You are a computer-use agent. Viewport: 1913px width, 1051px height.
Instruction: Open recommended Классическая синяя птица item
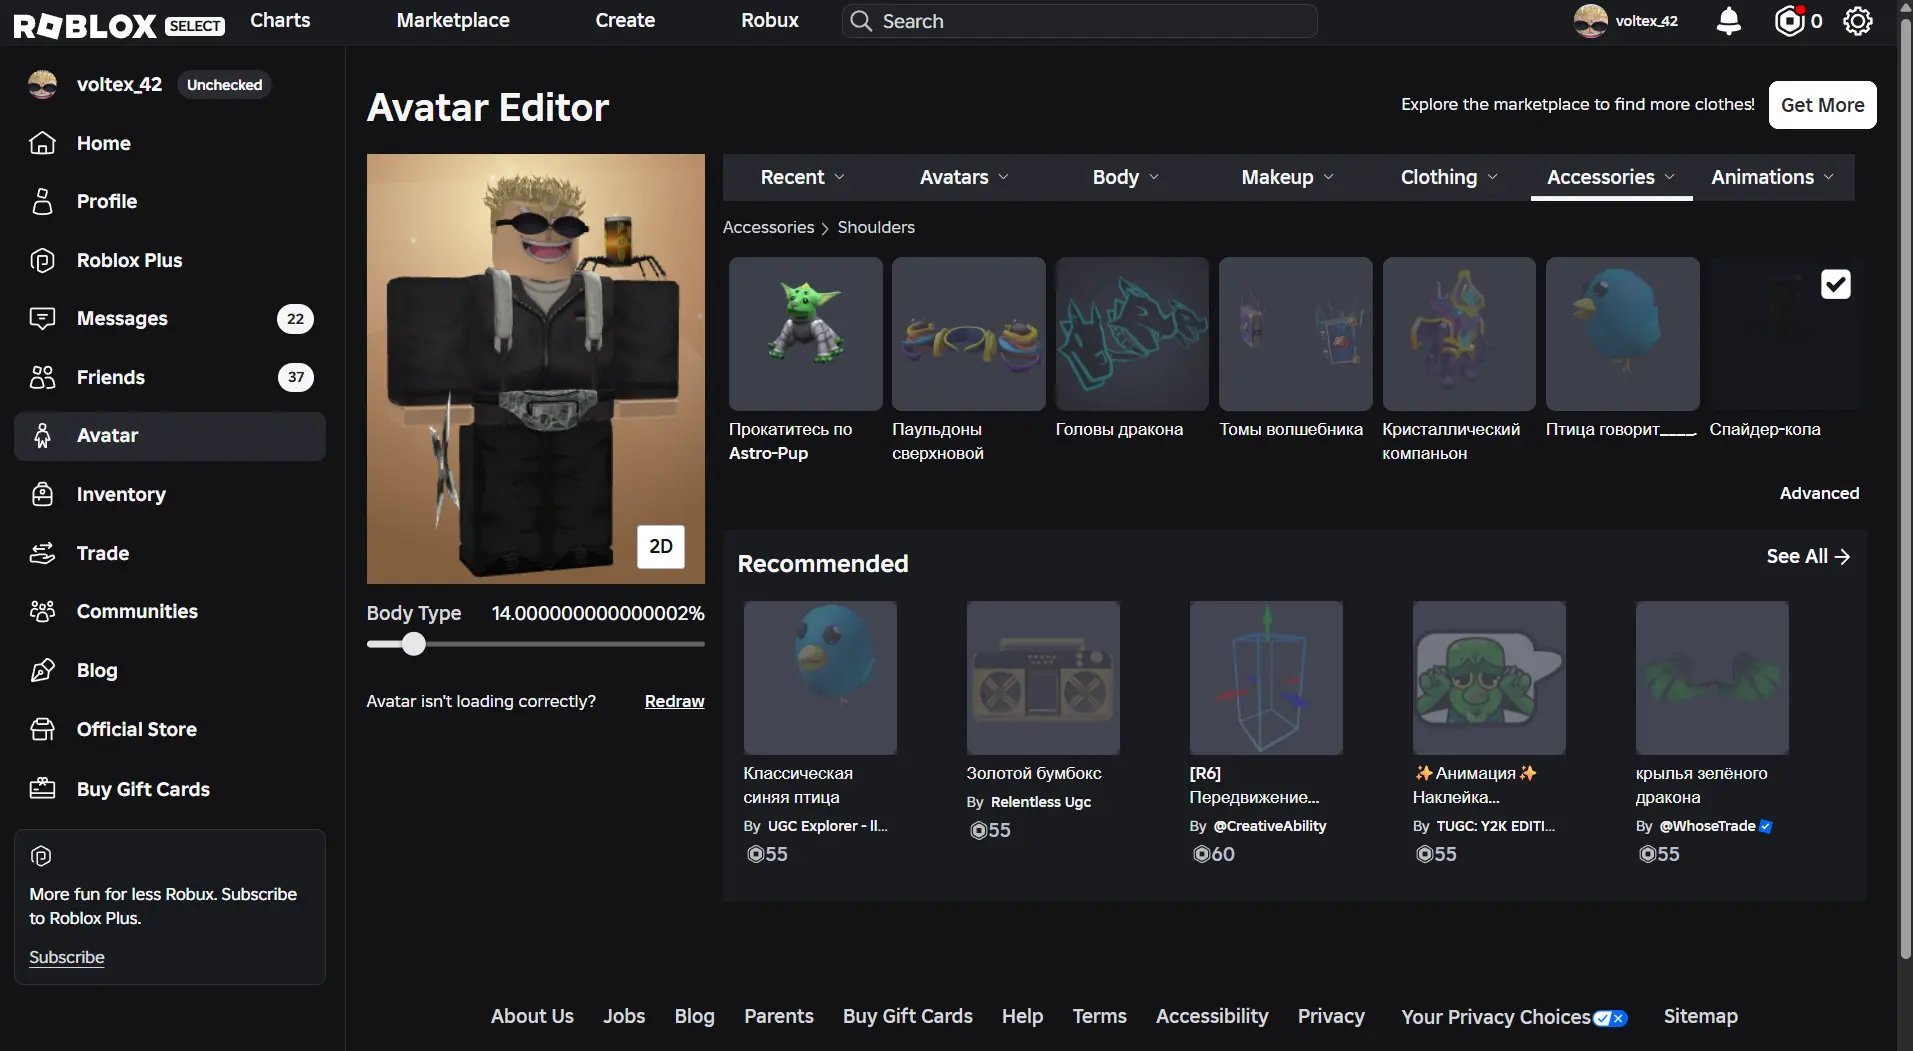pyautogui.click(x=820, y=678)
